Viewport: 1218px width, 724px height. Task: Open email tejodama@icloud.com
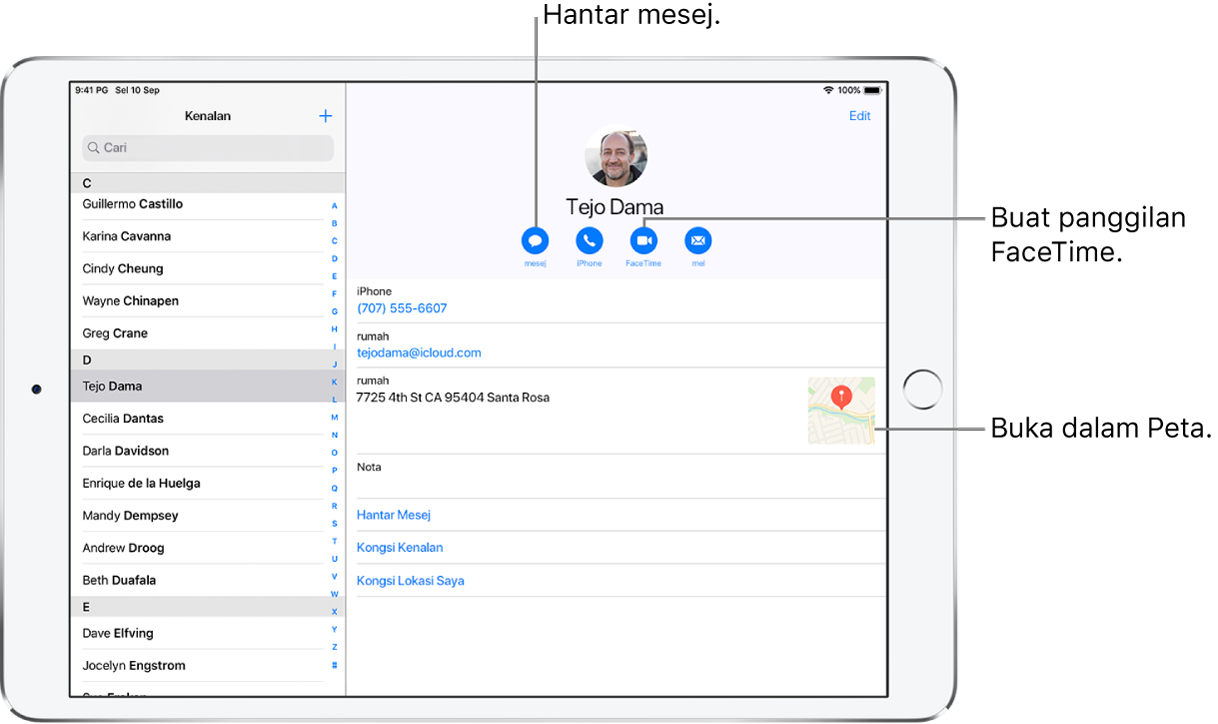[x=419, y=353]
